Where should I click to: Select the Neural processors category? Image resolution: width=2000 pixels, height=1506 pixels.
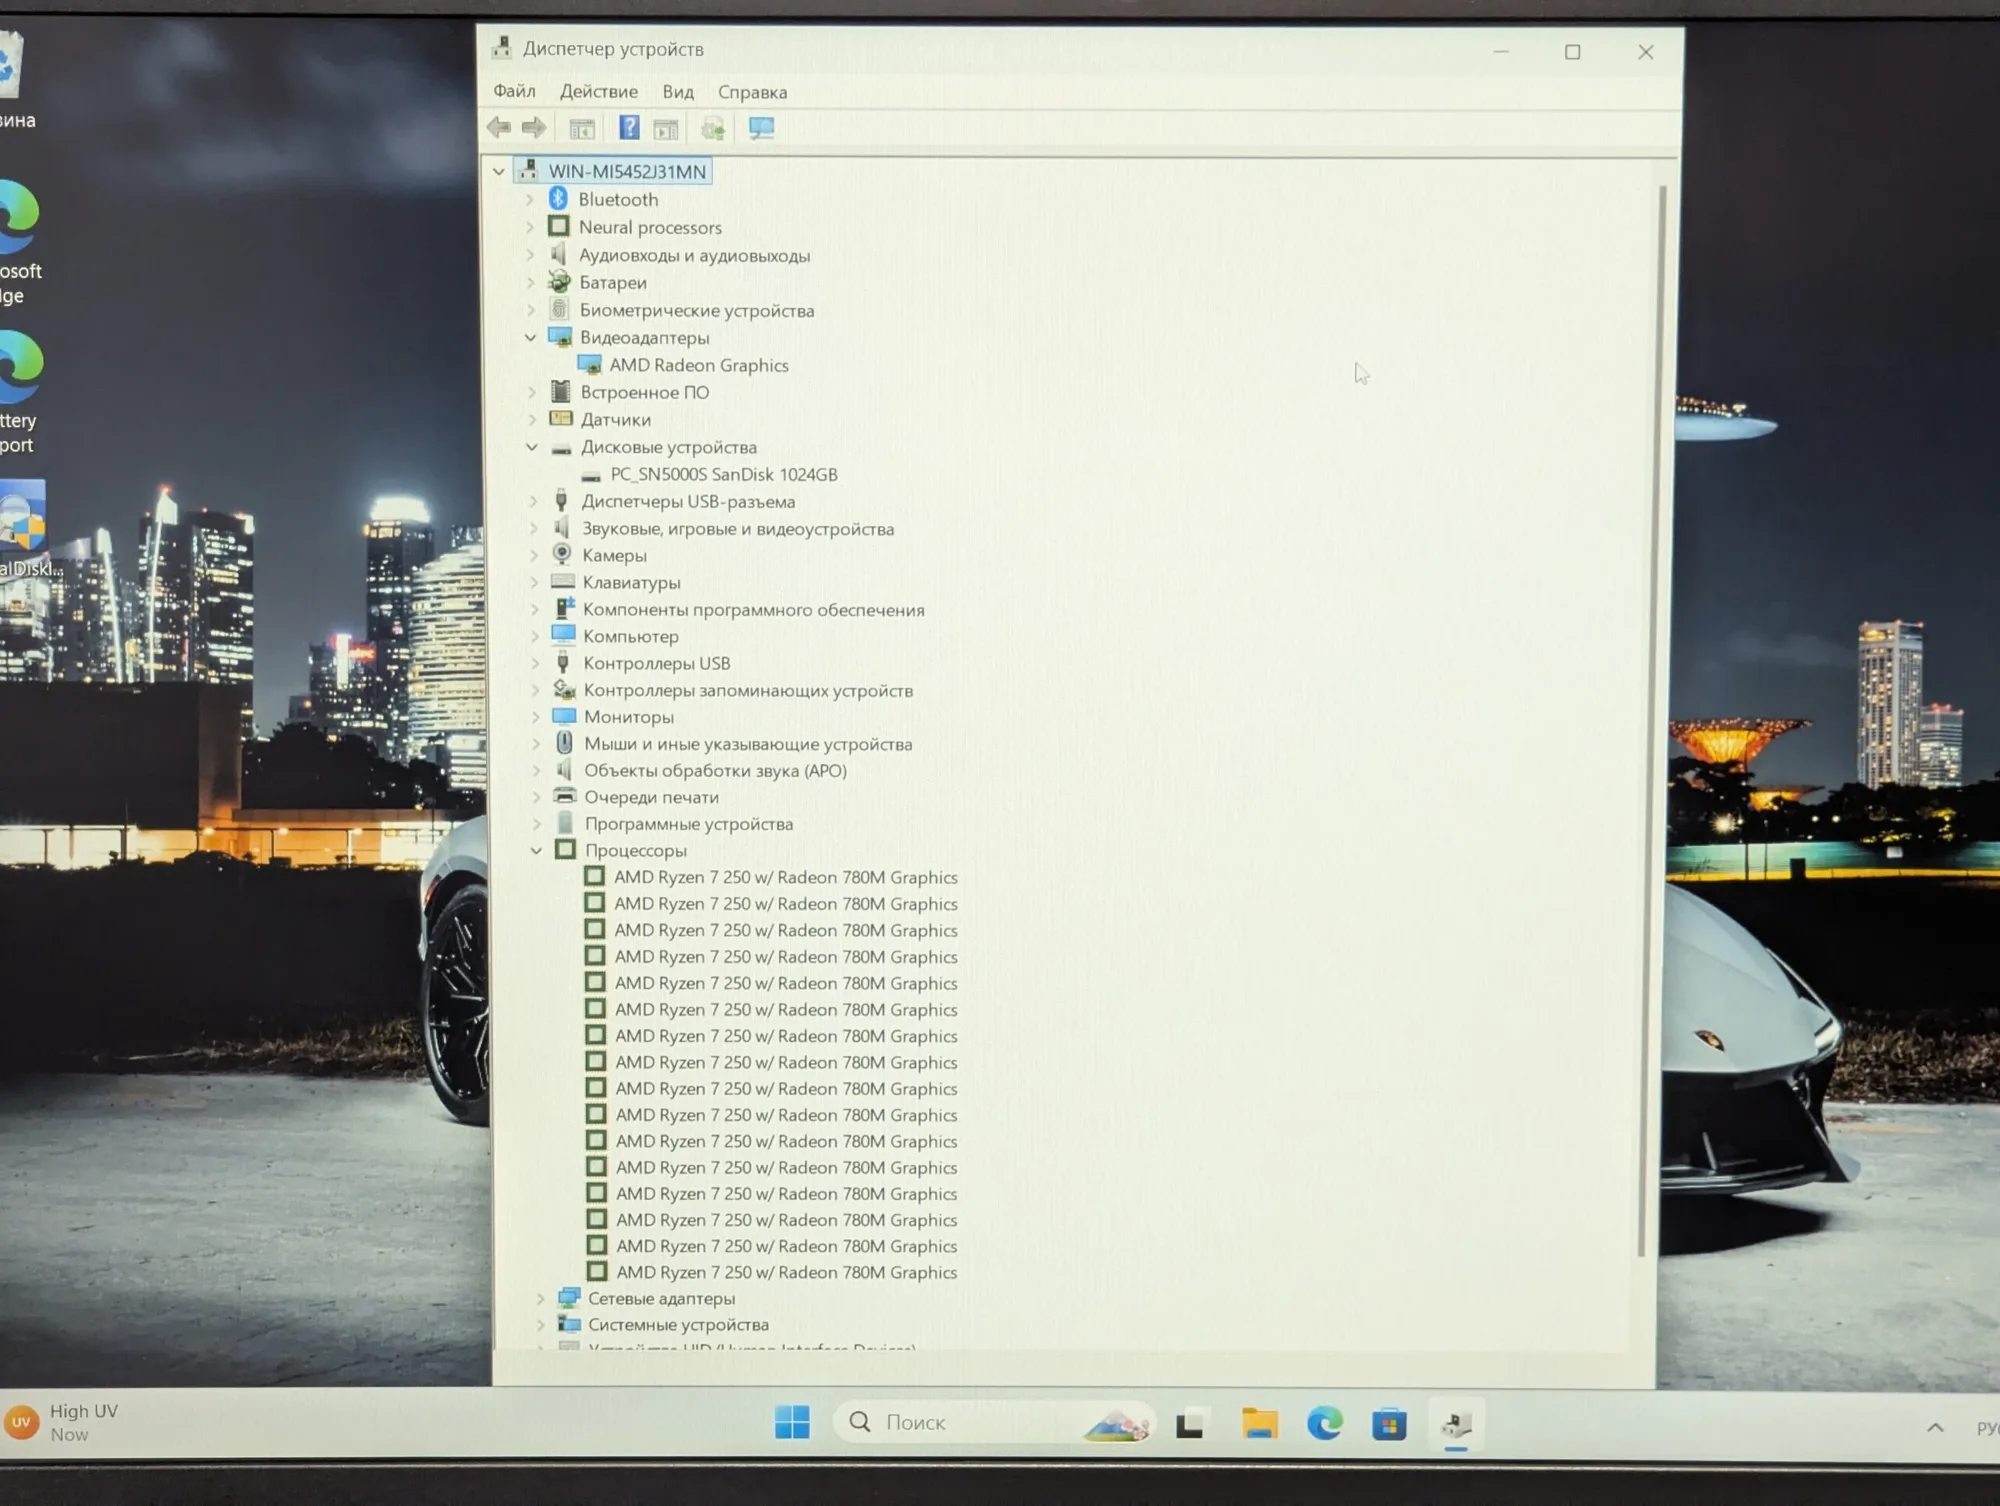[650, 228]
